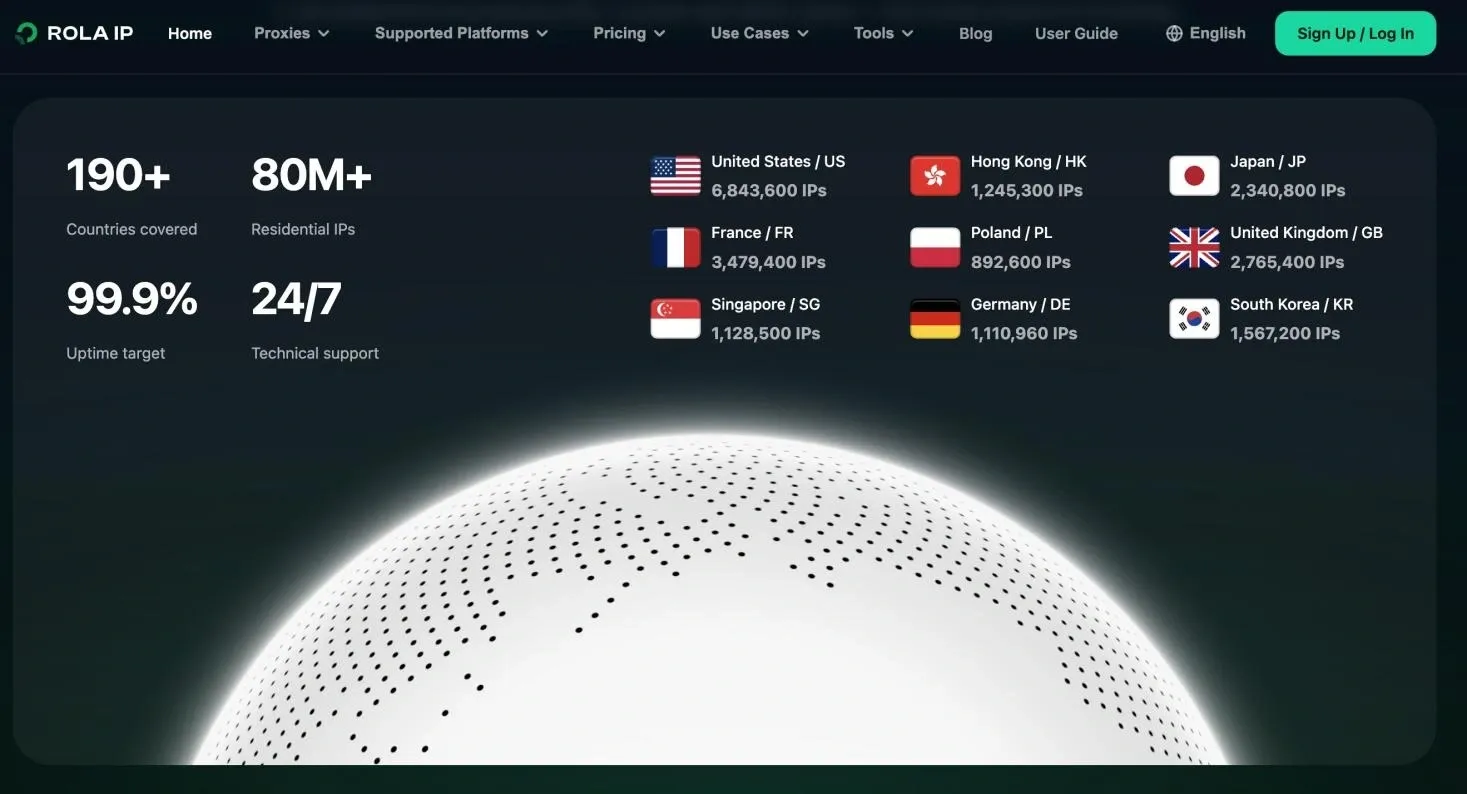
Task: Click the Residential IPs caption
Action: pyautogui.click(x=303, y=229)
